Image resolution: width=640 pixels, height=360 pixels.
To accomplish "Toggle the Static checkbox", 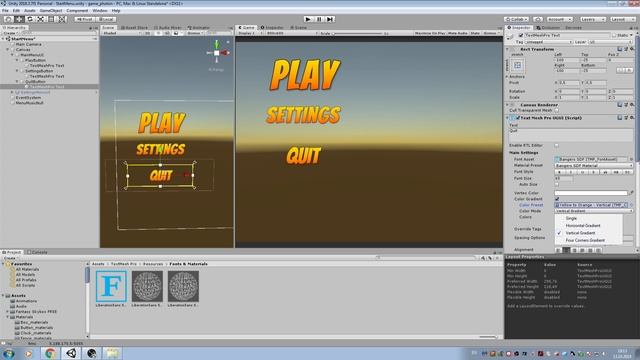I will tap(614, 36).
